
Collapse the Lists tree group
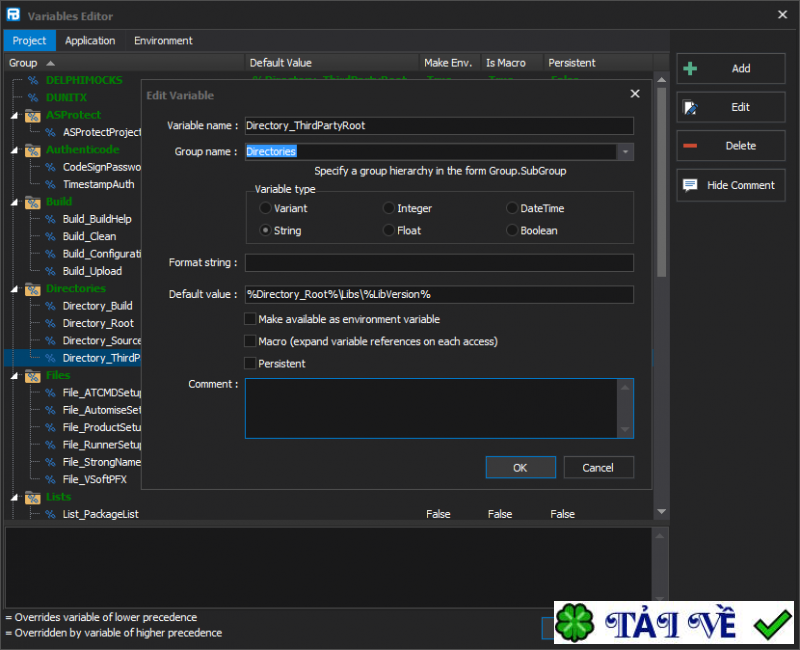click(x=15, y=497)
